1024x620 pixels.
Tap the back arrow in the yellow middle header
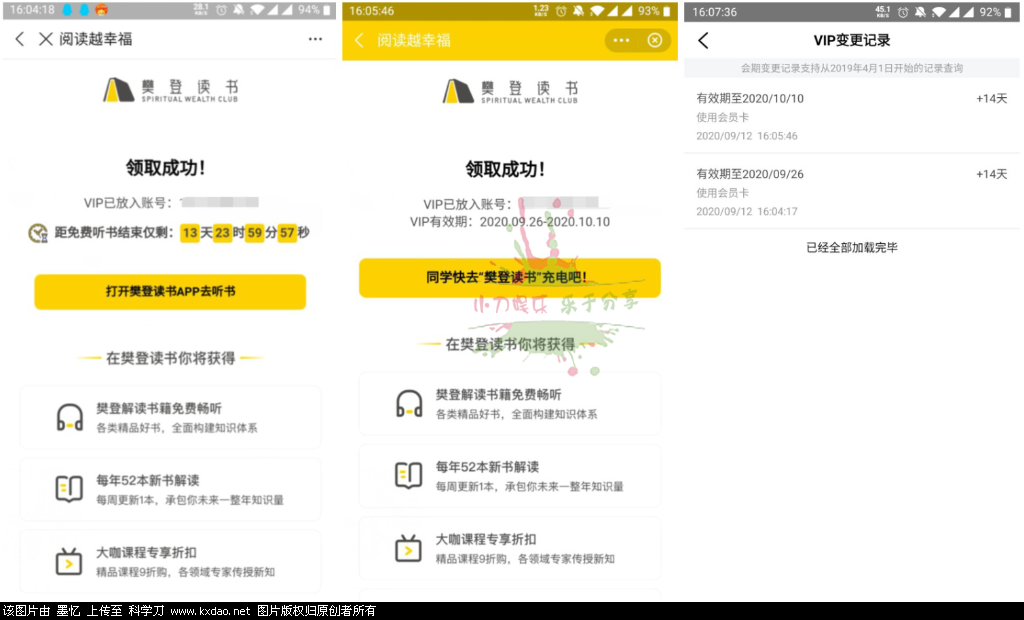359,40
